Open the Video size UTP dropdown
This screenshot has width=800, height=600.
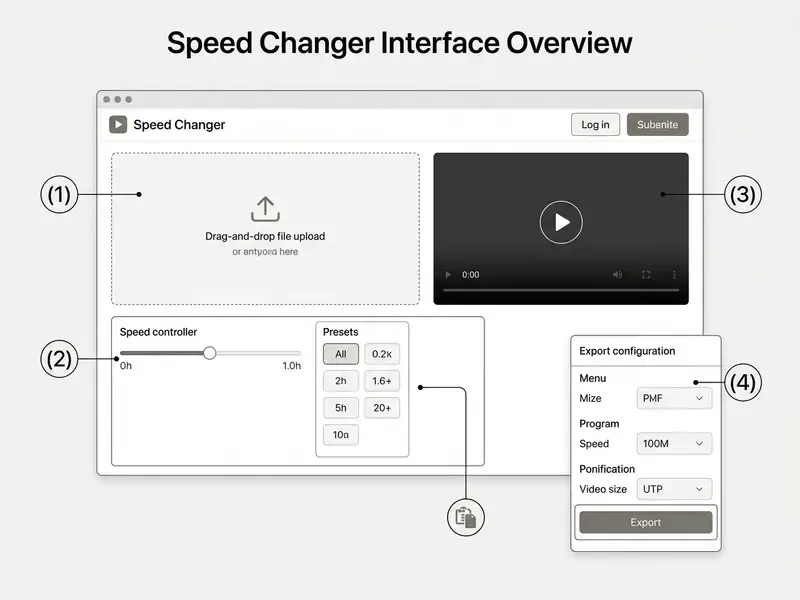(x=674, y=489)
